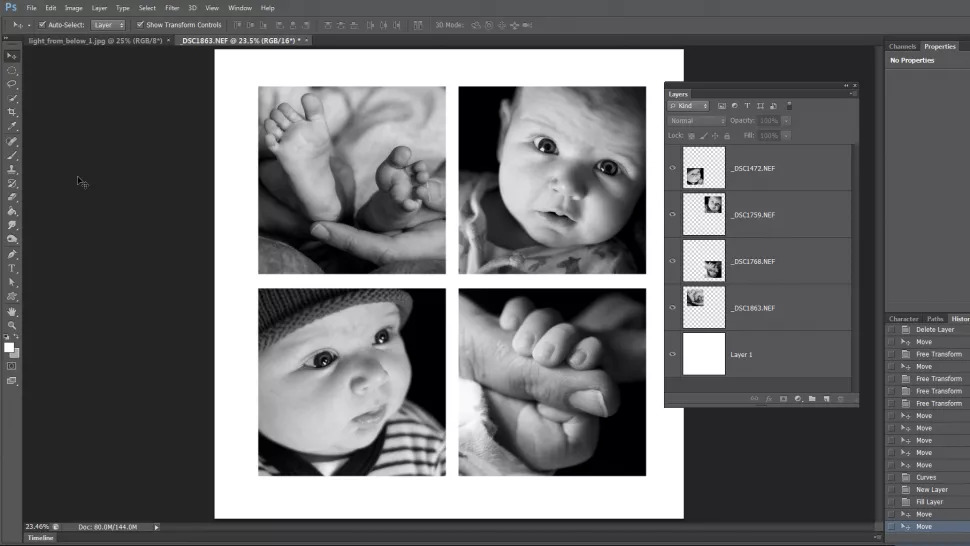Select the Brush tool
Image resolution: width=970 pixels, height=546 pixels.
[x=12, y=155]
